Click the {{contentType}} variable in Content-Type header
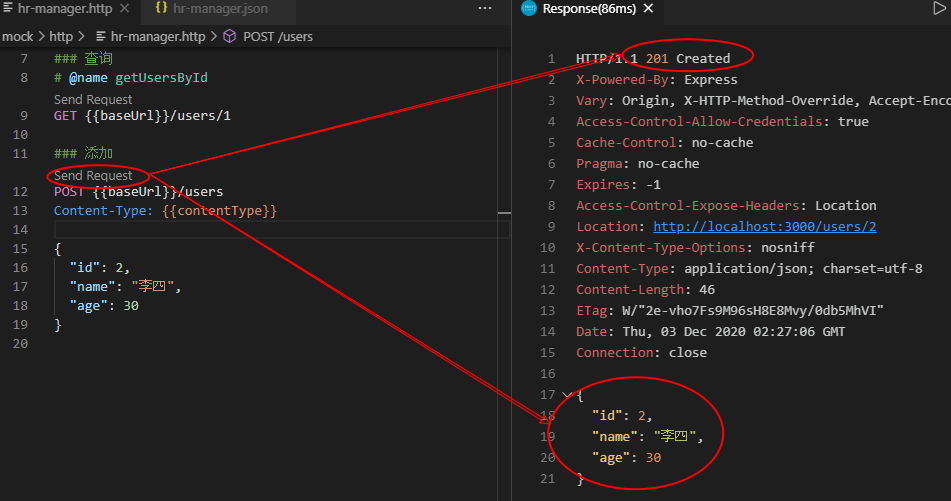The image size is (951, 501). pyautogui.click(x=219, y=211)
